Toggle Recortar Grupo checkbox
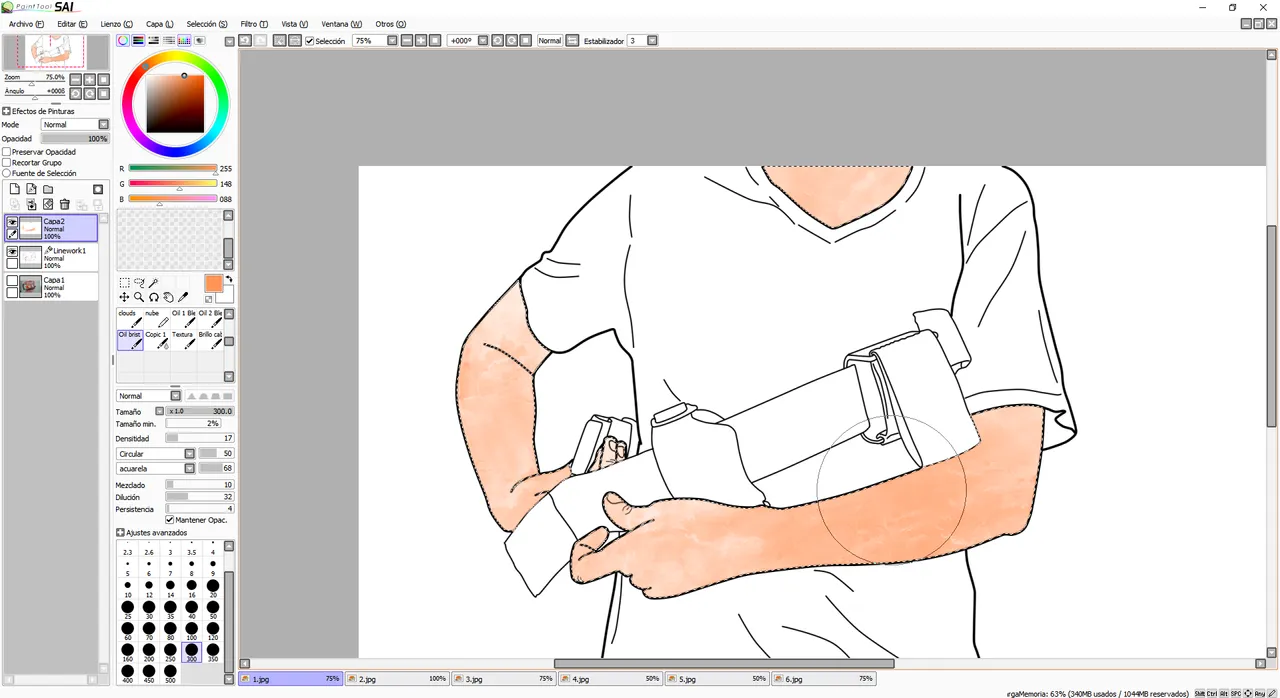This screenshot has width=1280, height=698. [x=7, y=162]
